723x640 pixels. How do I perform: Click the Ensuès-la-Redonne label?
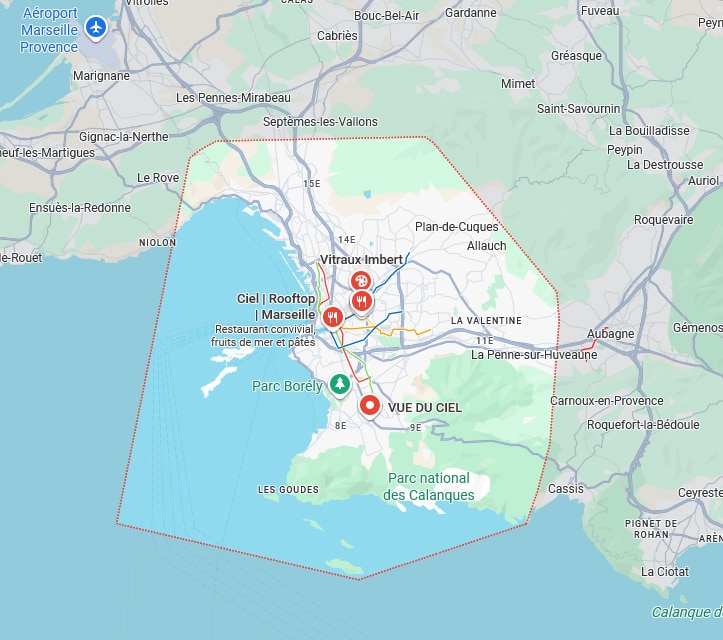coord(80,208)
